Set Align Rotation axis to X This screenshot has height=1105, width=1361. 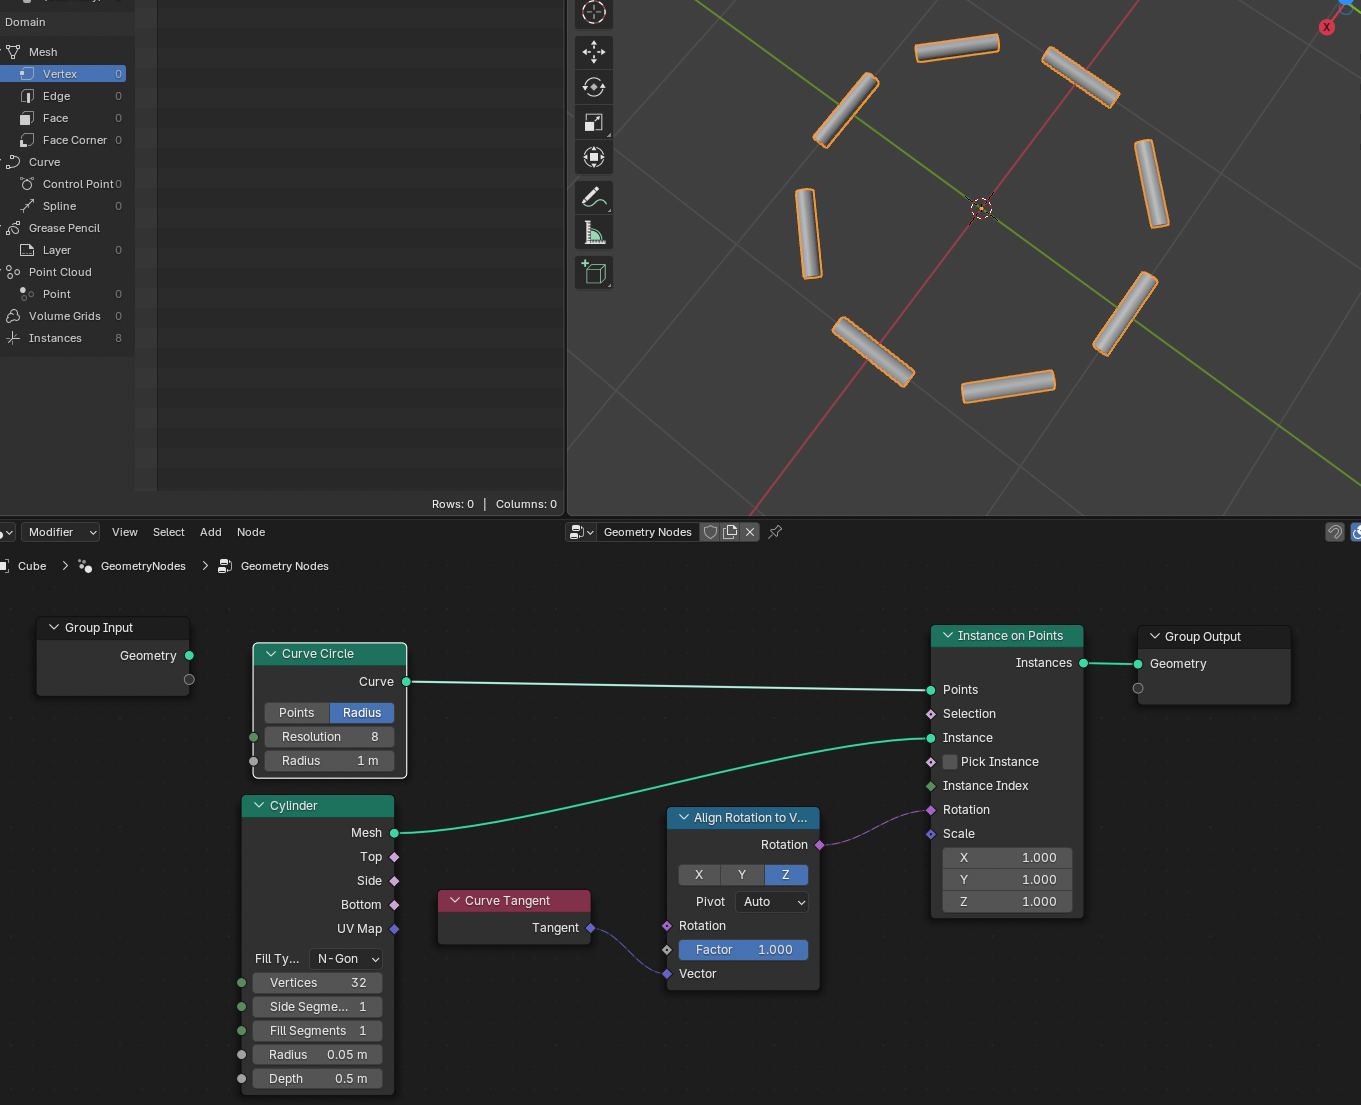coord(699,875)
